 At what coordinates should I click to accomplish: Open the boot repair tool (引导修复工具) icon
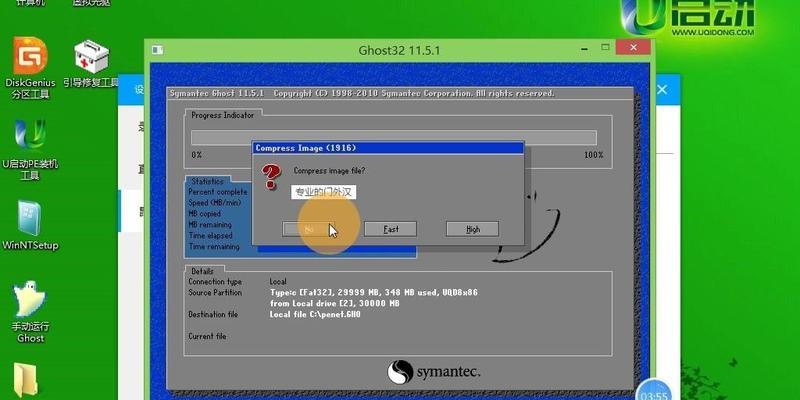91,64
